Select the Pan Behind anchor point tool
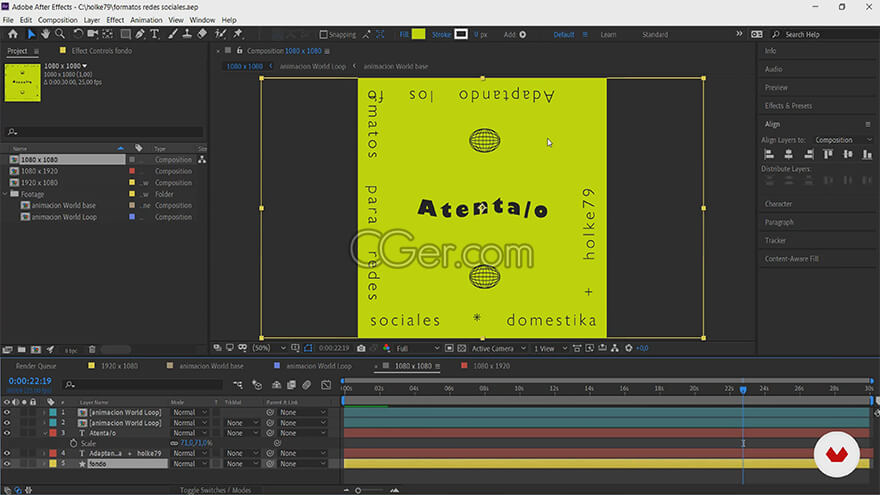Screen dimensions: 880x495 (x=107, y=34)
